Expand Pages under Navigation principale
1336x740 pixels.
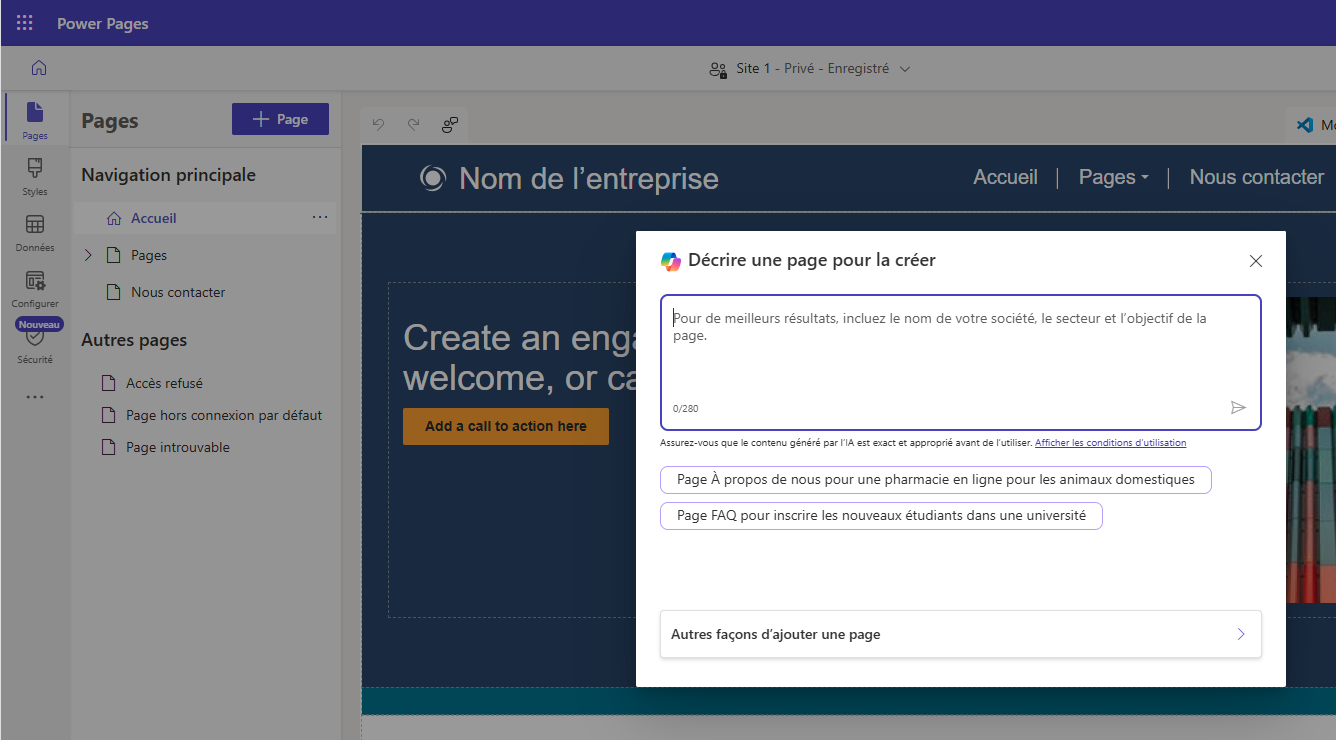pyautogui.click(x=86, y=254)
